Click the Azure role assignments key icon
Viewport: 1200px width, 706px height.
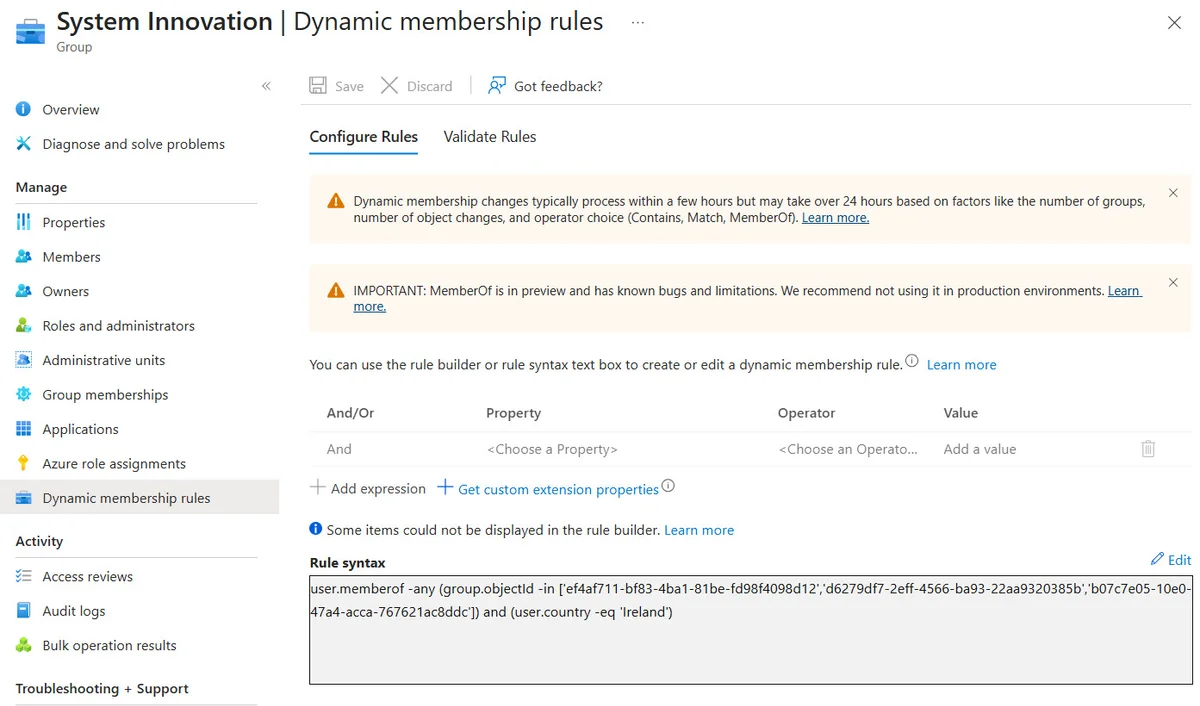23,464
